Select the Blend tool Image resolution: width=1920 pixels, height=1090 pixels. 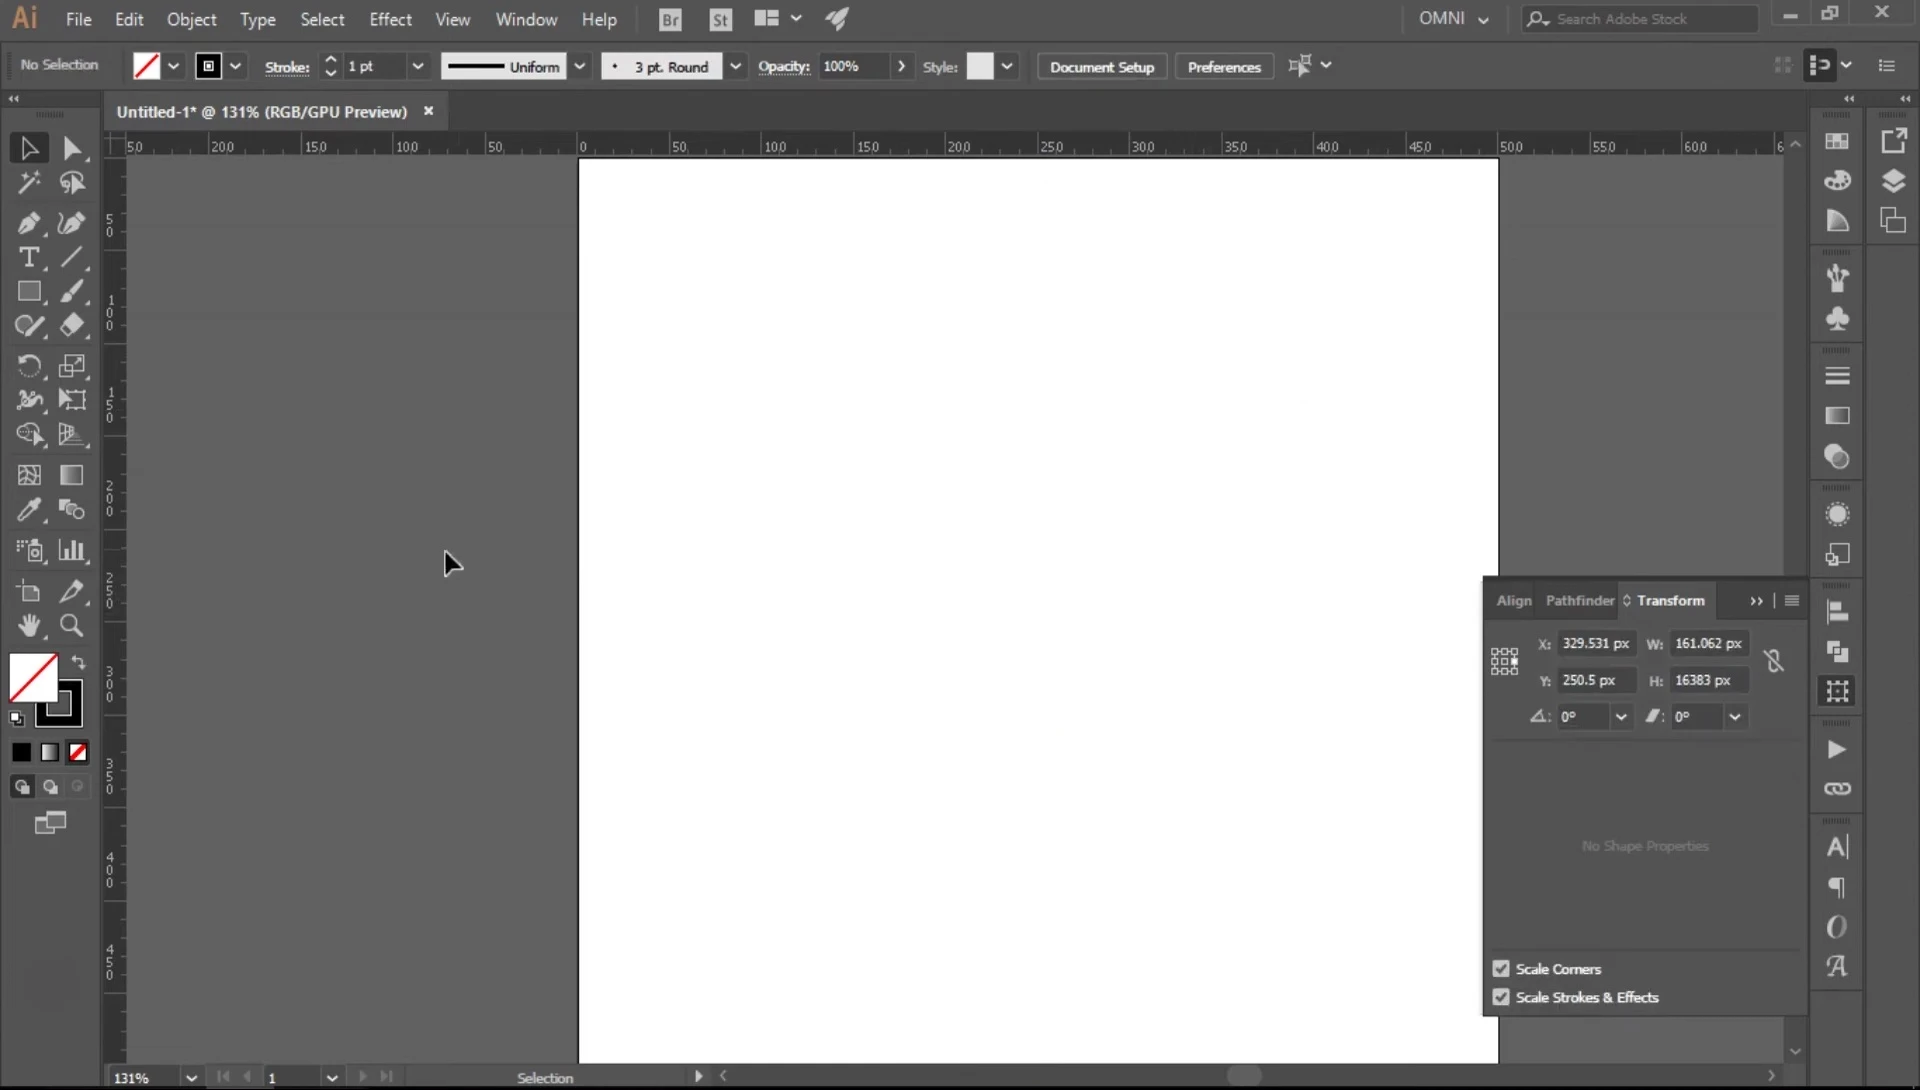tap(71, 510)
